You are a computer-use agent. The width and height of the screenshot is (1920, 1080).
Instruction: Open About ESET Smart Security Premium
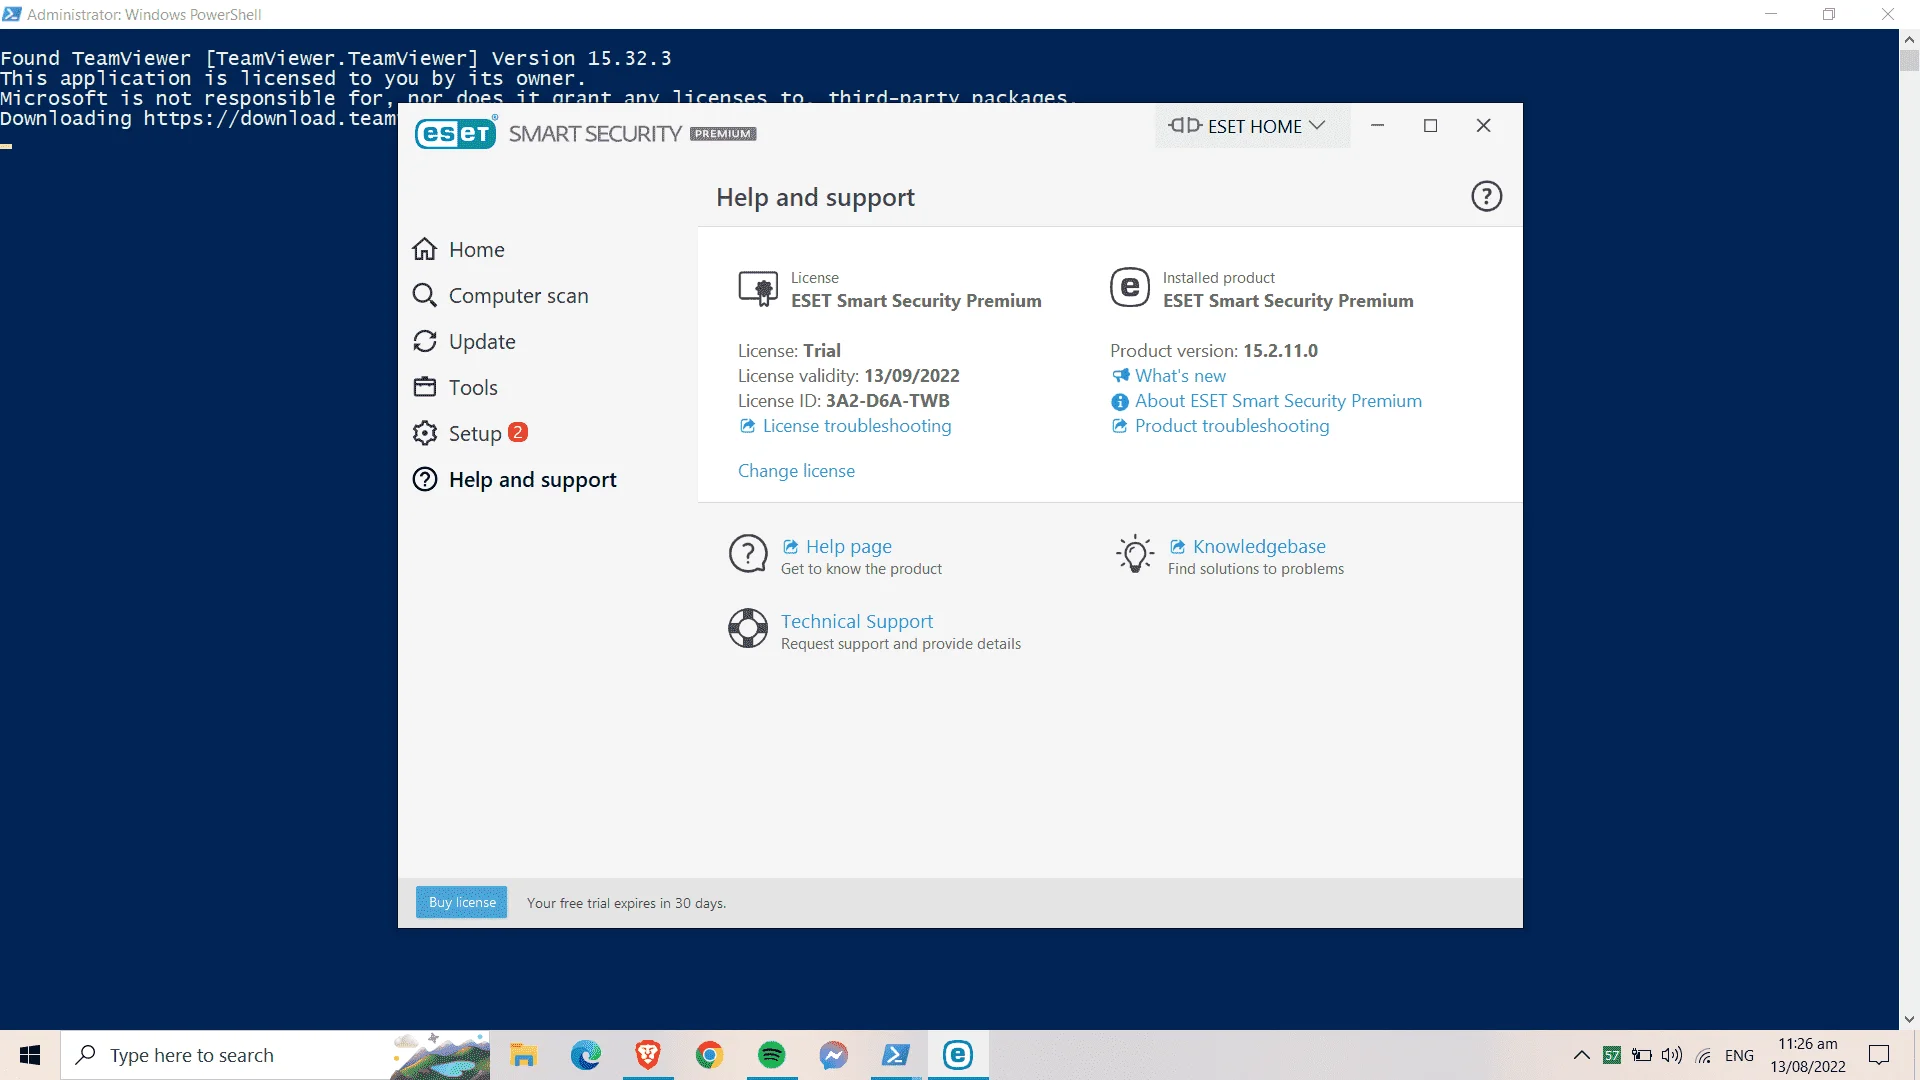click(1278, 401)
